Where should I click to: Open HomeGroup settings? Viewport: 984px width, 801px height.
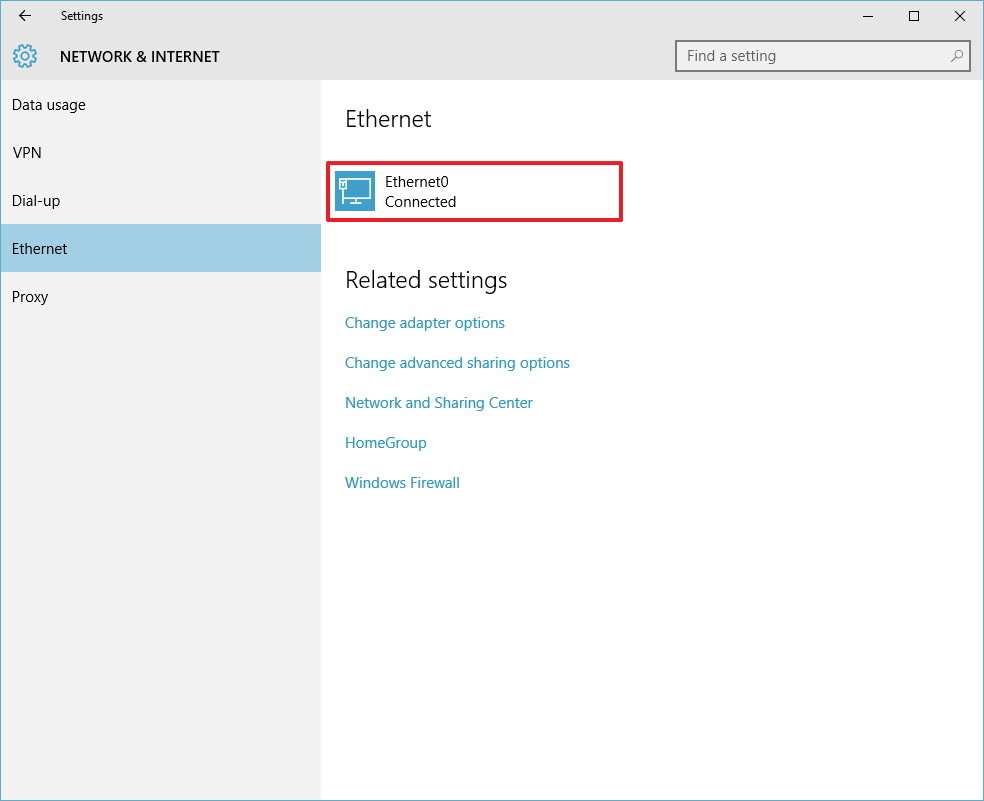pos(385,442)
